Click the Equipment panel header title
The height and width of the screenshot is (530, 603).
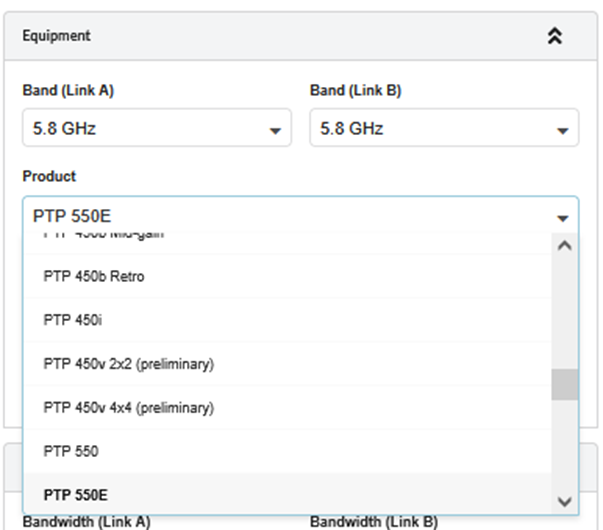56,36
